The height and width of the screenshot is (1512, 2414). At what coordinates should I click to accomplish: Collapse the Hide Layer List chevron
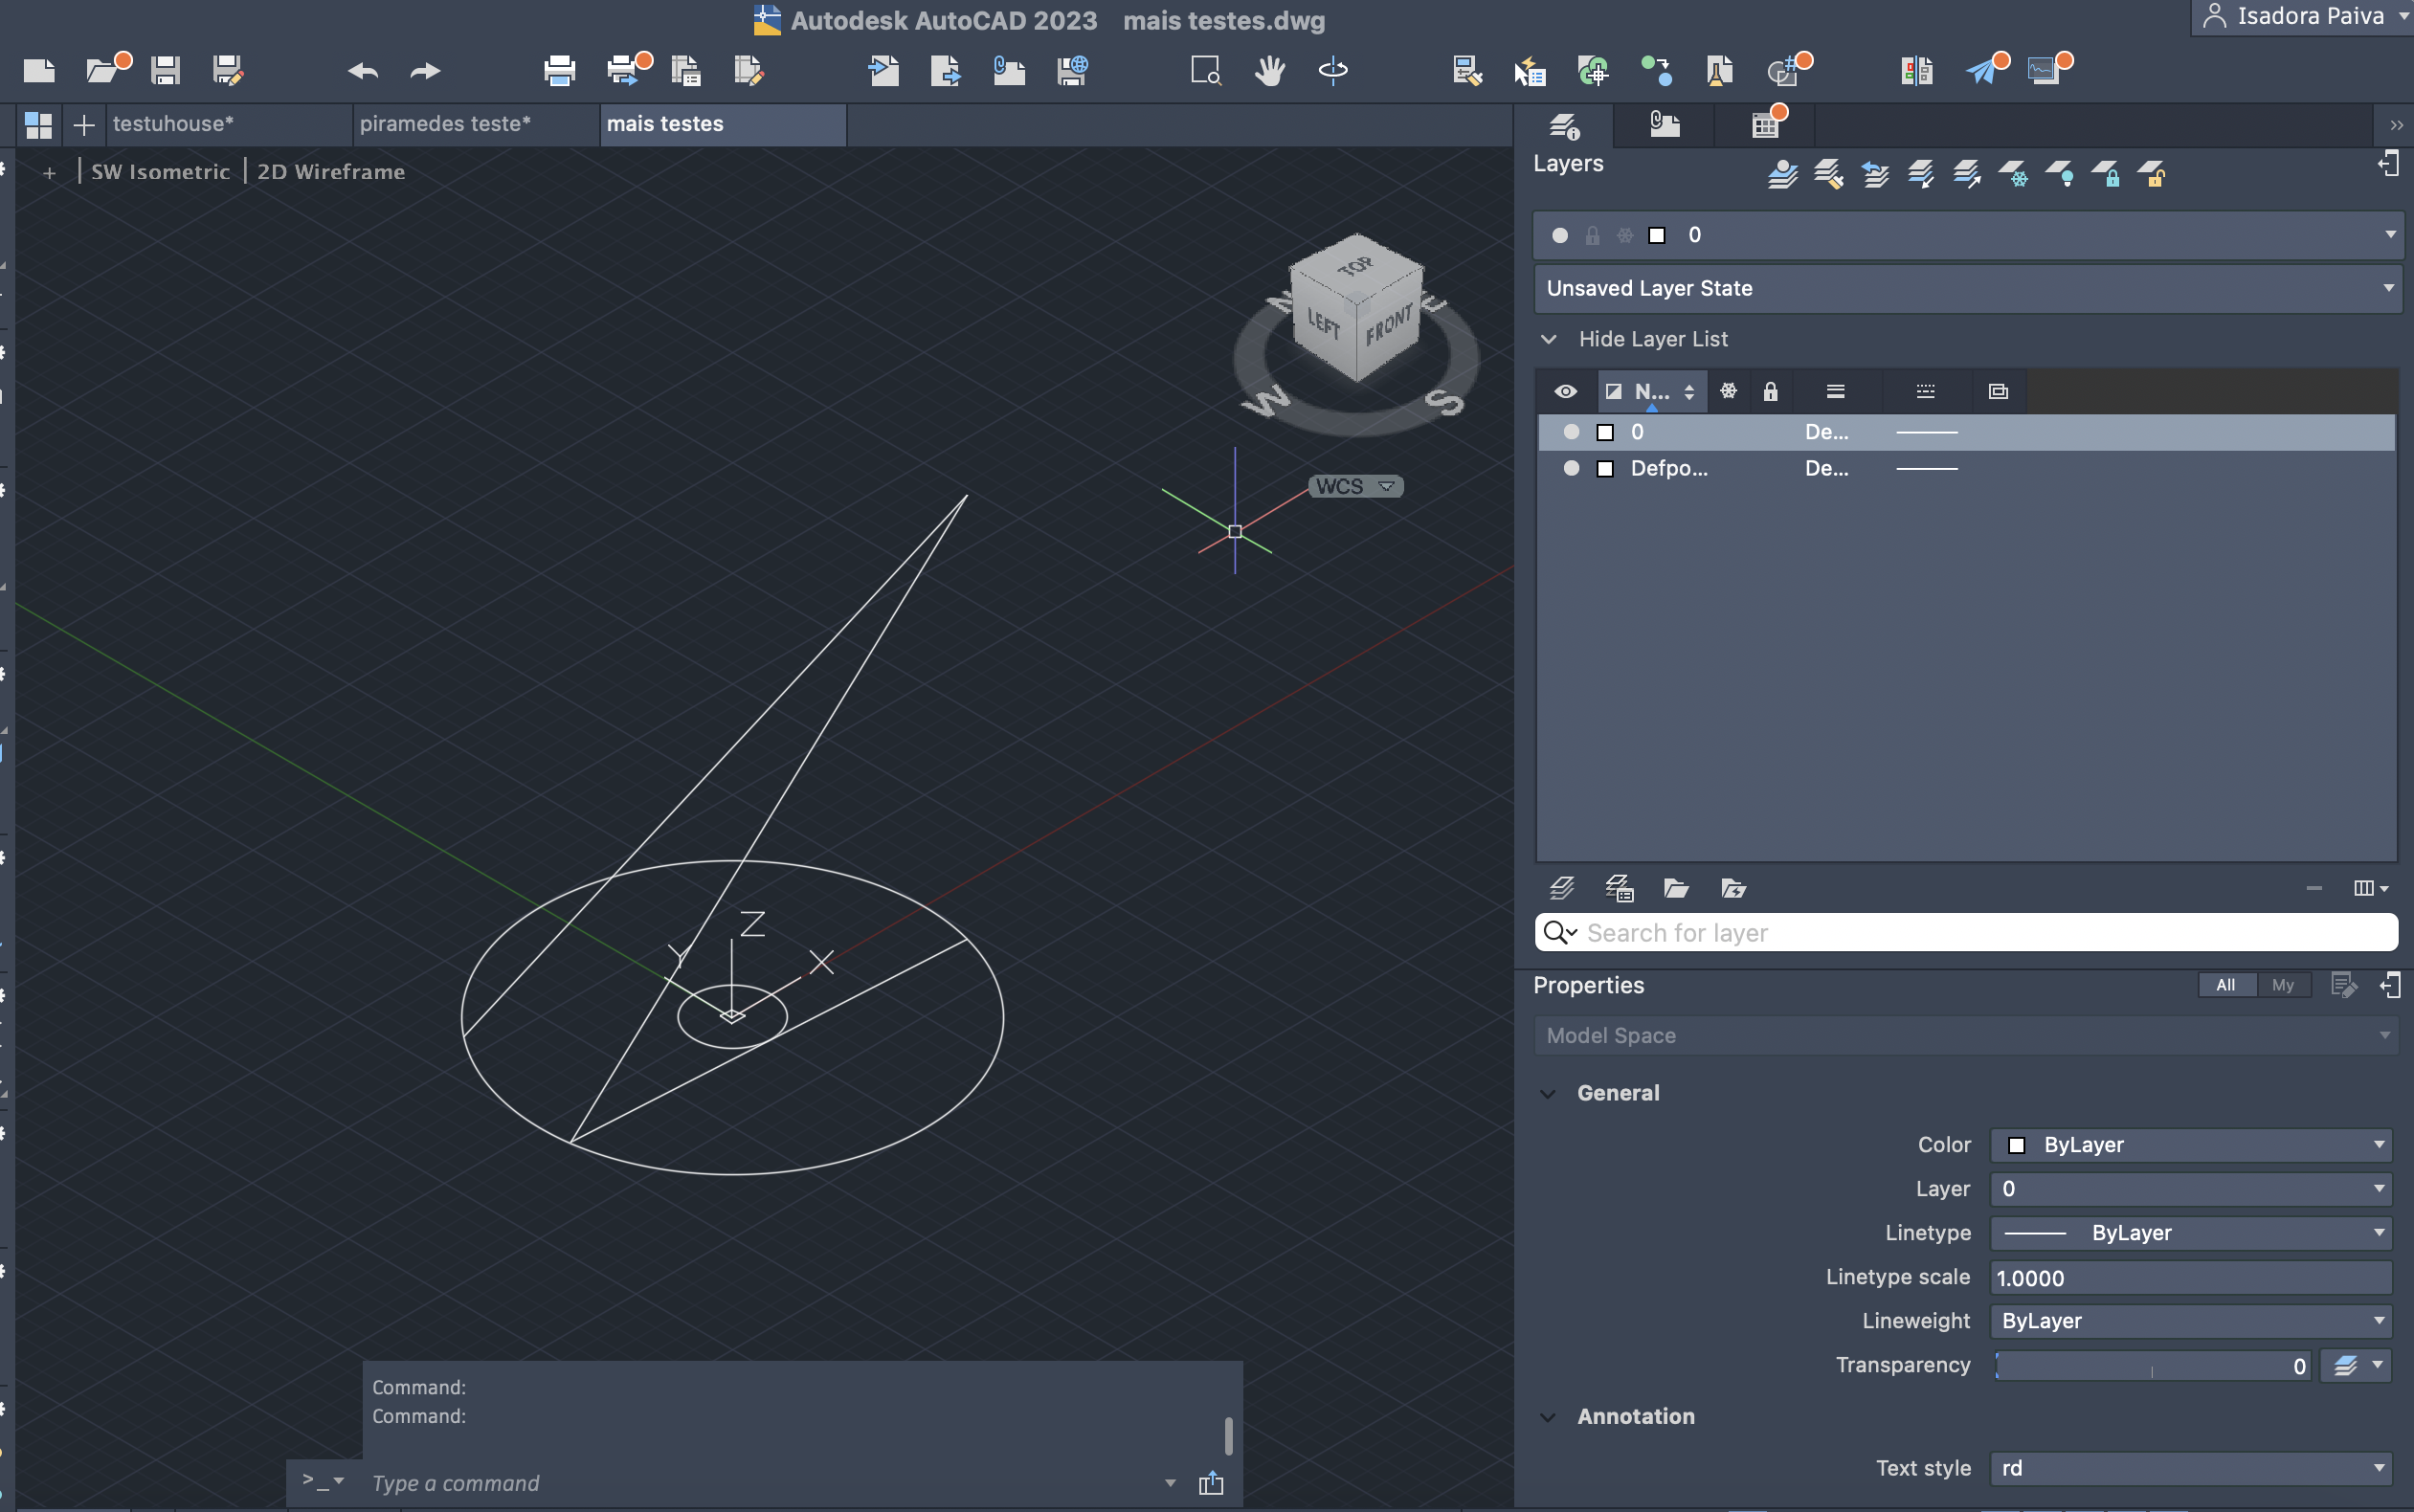tap(1549, 339)
